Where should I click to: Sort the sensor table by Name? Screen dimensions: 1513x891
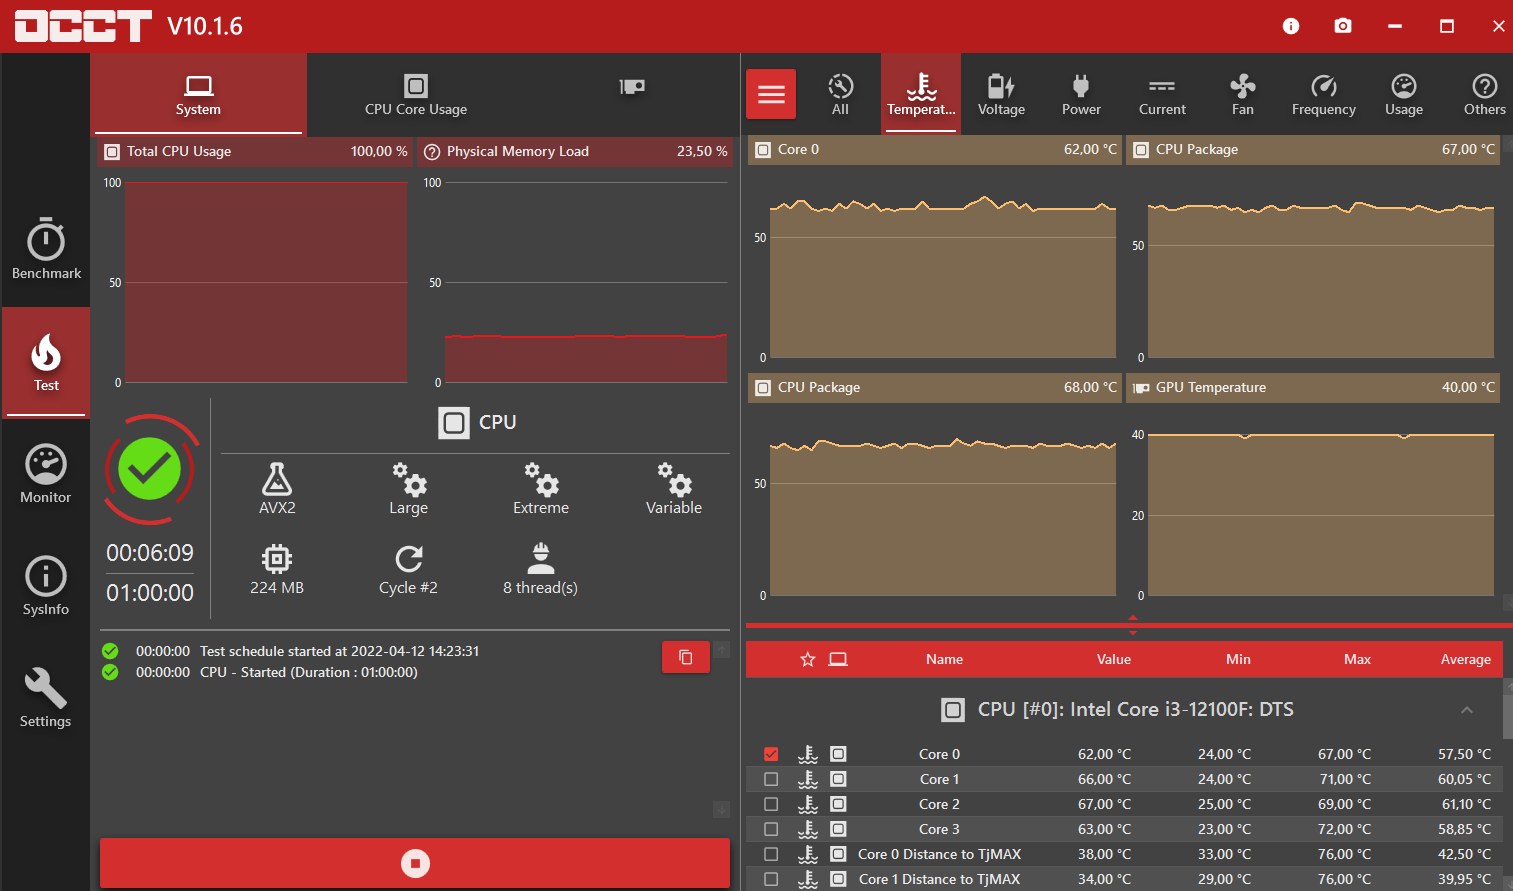click(944, 659)
